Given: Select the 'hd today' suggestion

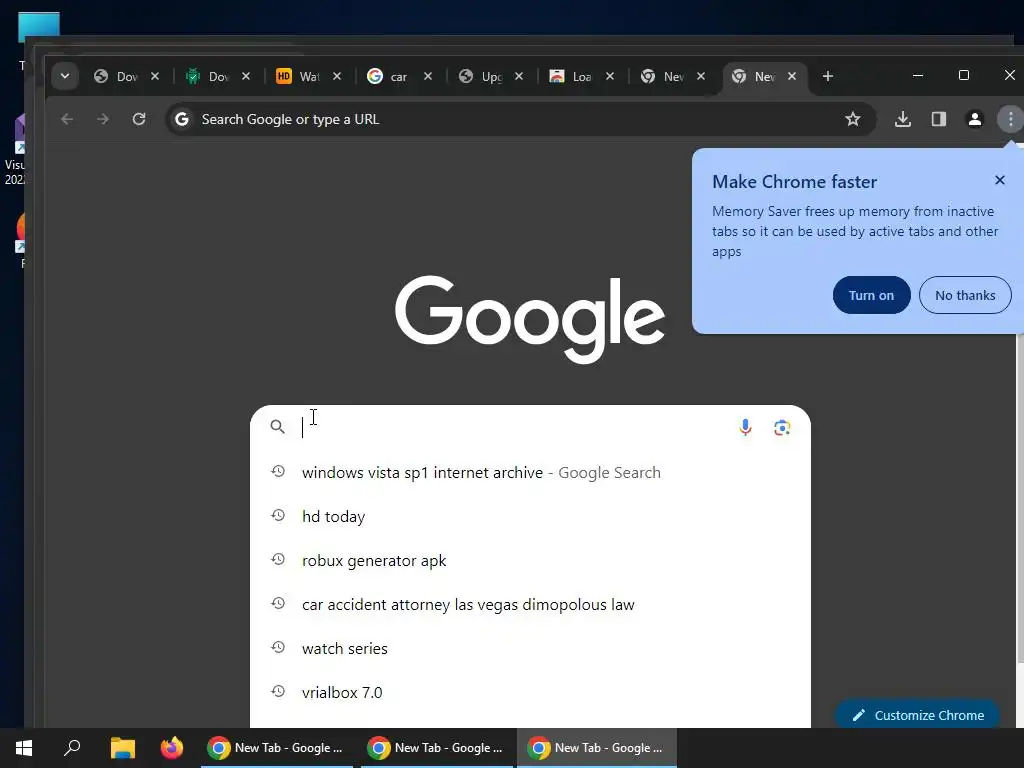Looking at the screenshot, I should (x=530, y=517).
